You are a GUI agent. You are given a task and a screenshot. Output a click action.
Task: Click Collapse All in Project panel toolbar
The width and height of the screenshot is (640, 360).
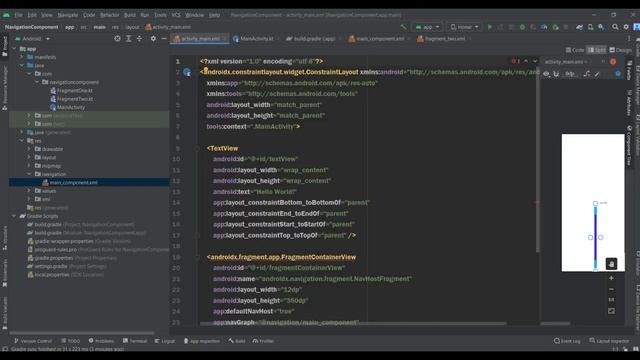(140, 38)
